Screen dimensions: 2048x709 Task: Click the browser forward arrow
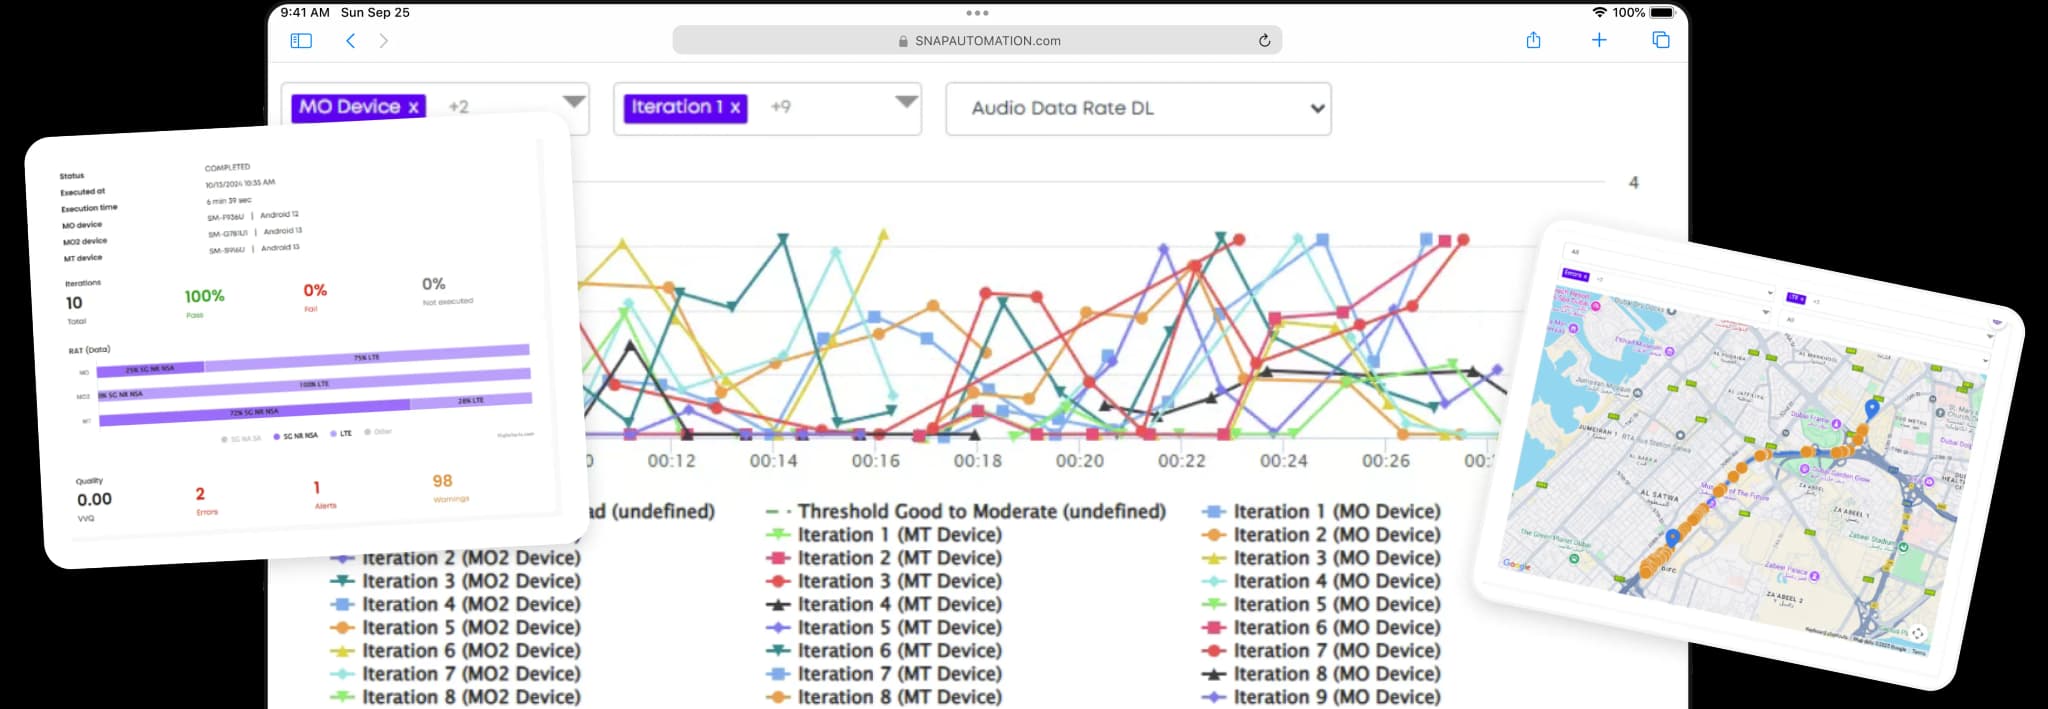point(384,41)
